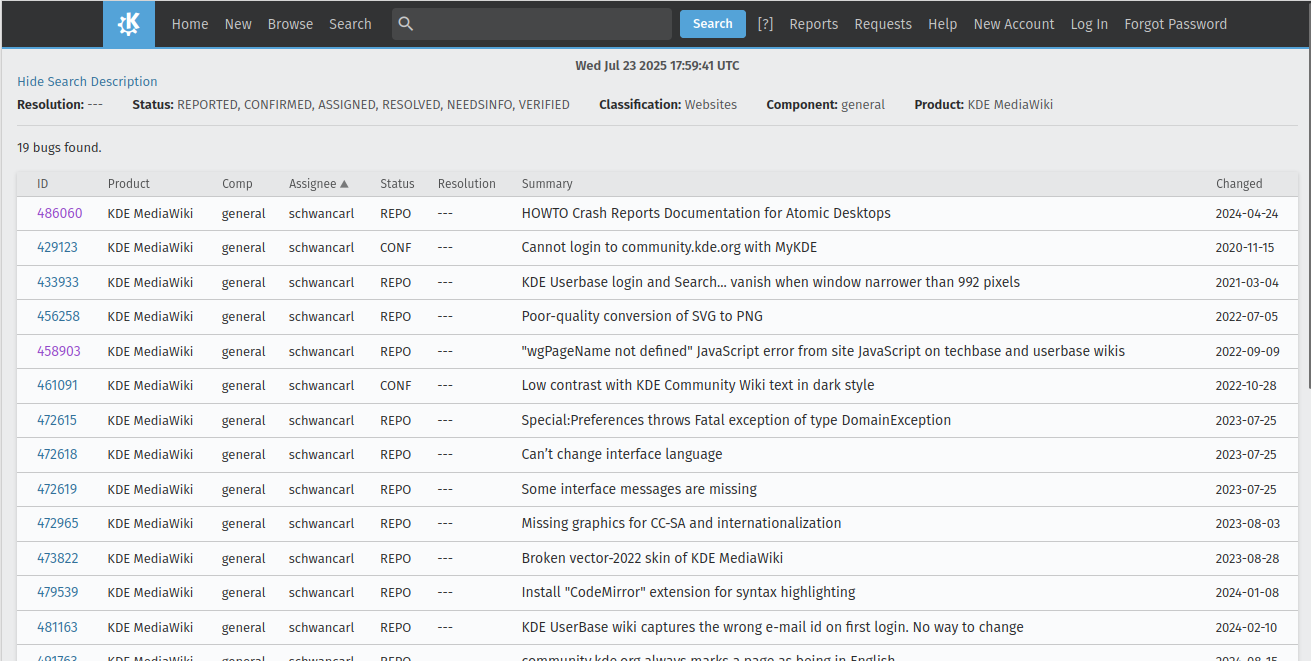The image size is (1311, 661).
Task: Sort by Summary column header
Action: (547, 184)
